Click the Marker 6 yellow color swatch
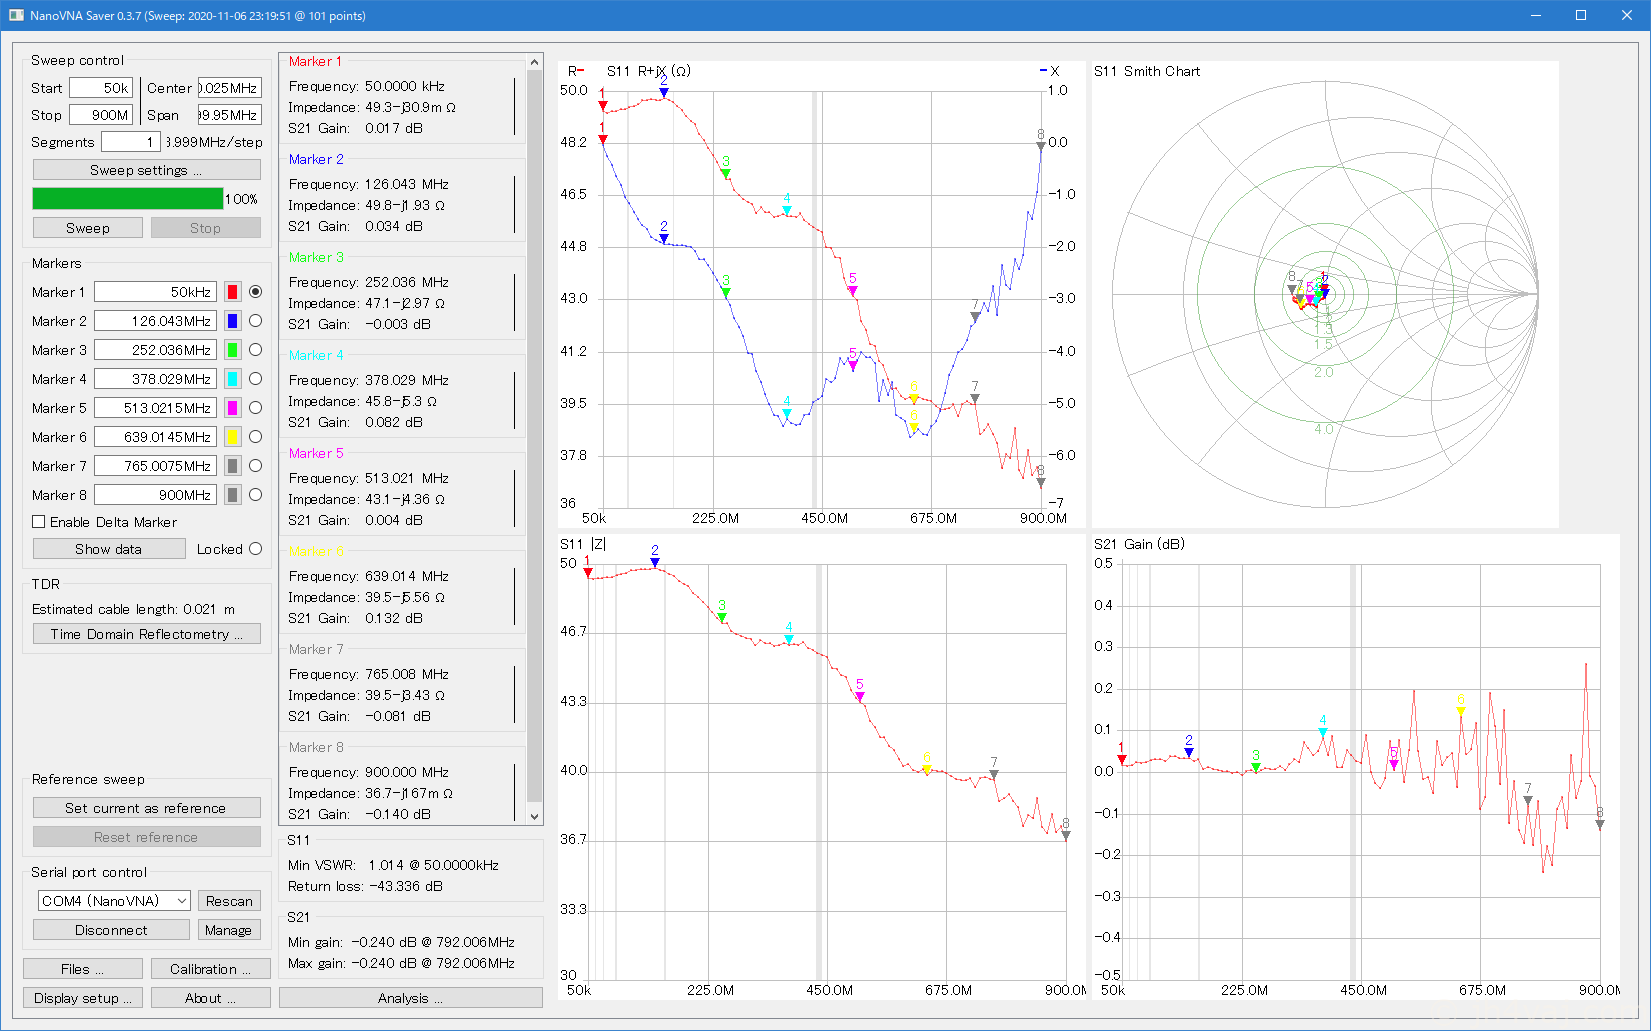1651x1031 pixels. (232, 437)
